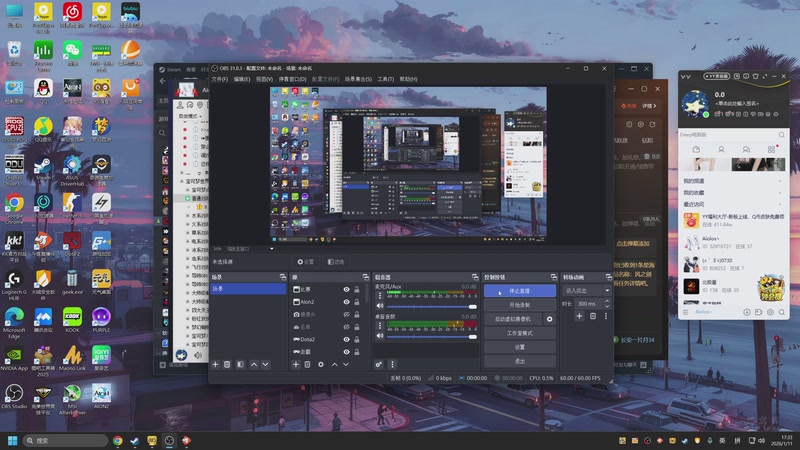Decrease transition duration with down arrow
This screenshot has height=450, width=800.
click(607, 306)
